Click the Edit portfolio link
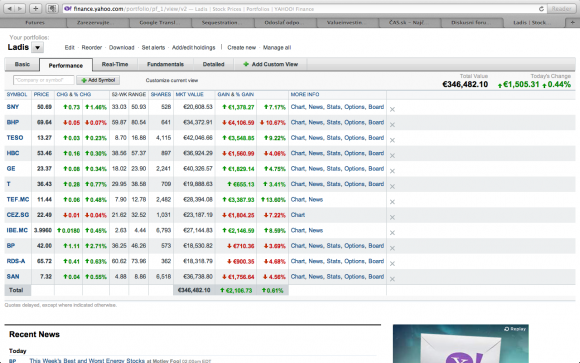 [x=69, y=48]
